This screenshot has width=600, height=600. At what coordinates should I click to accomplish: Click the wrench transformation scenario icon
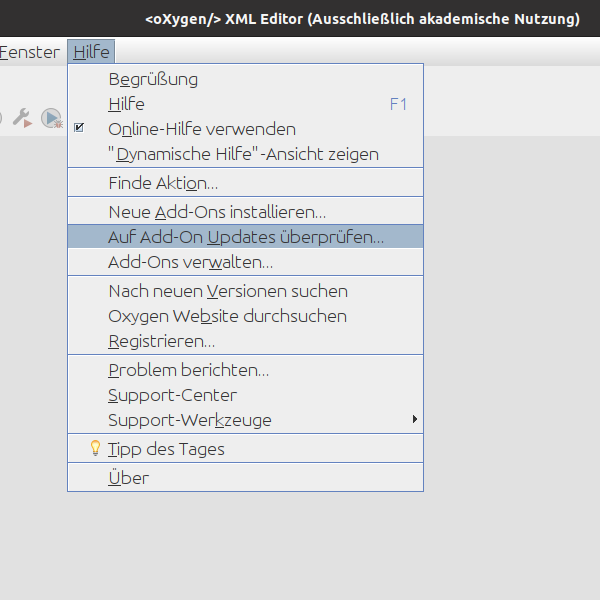pos(21,118)
